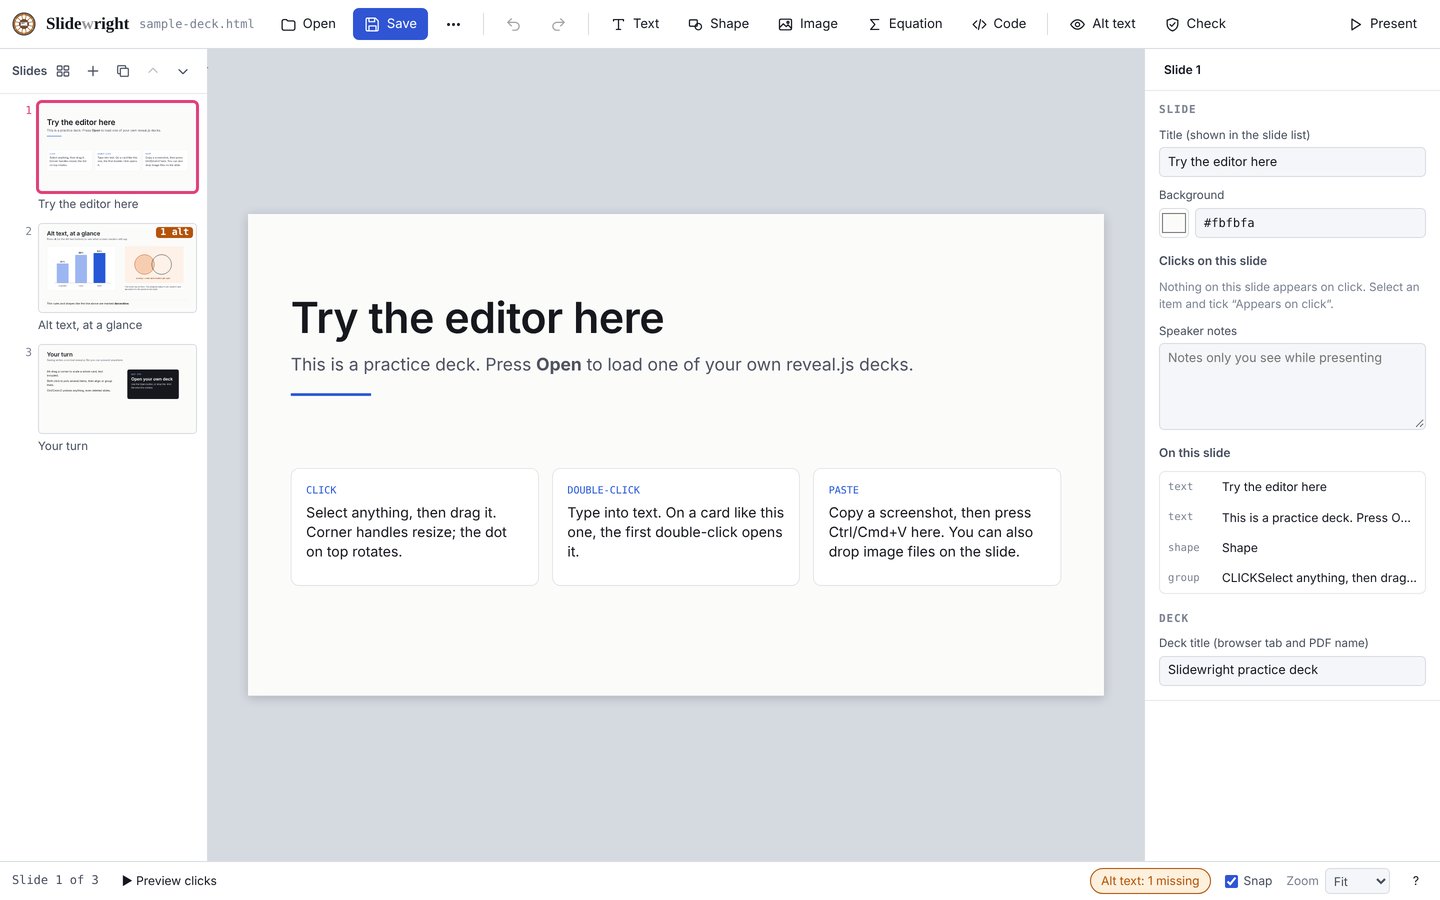Click the 'Alt text: 1 missing' badge
This screenshot has width=1440, height=900.
tap(1150, 881)
